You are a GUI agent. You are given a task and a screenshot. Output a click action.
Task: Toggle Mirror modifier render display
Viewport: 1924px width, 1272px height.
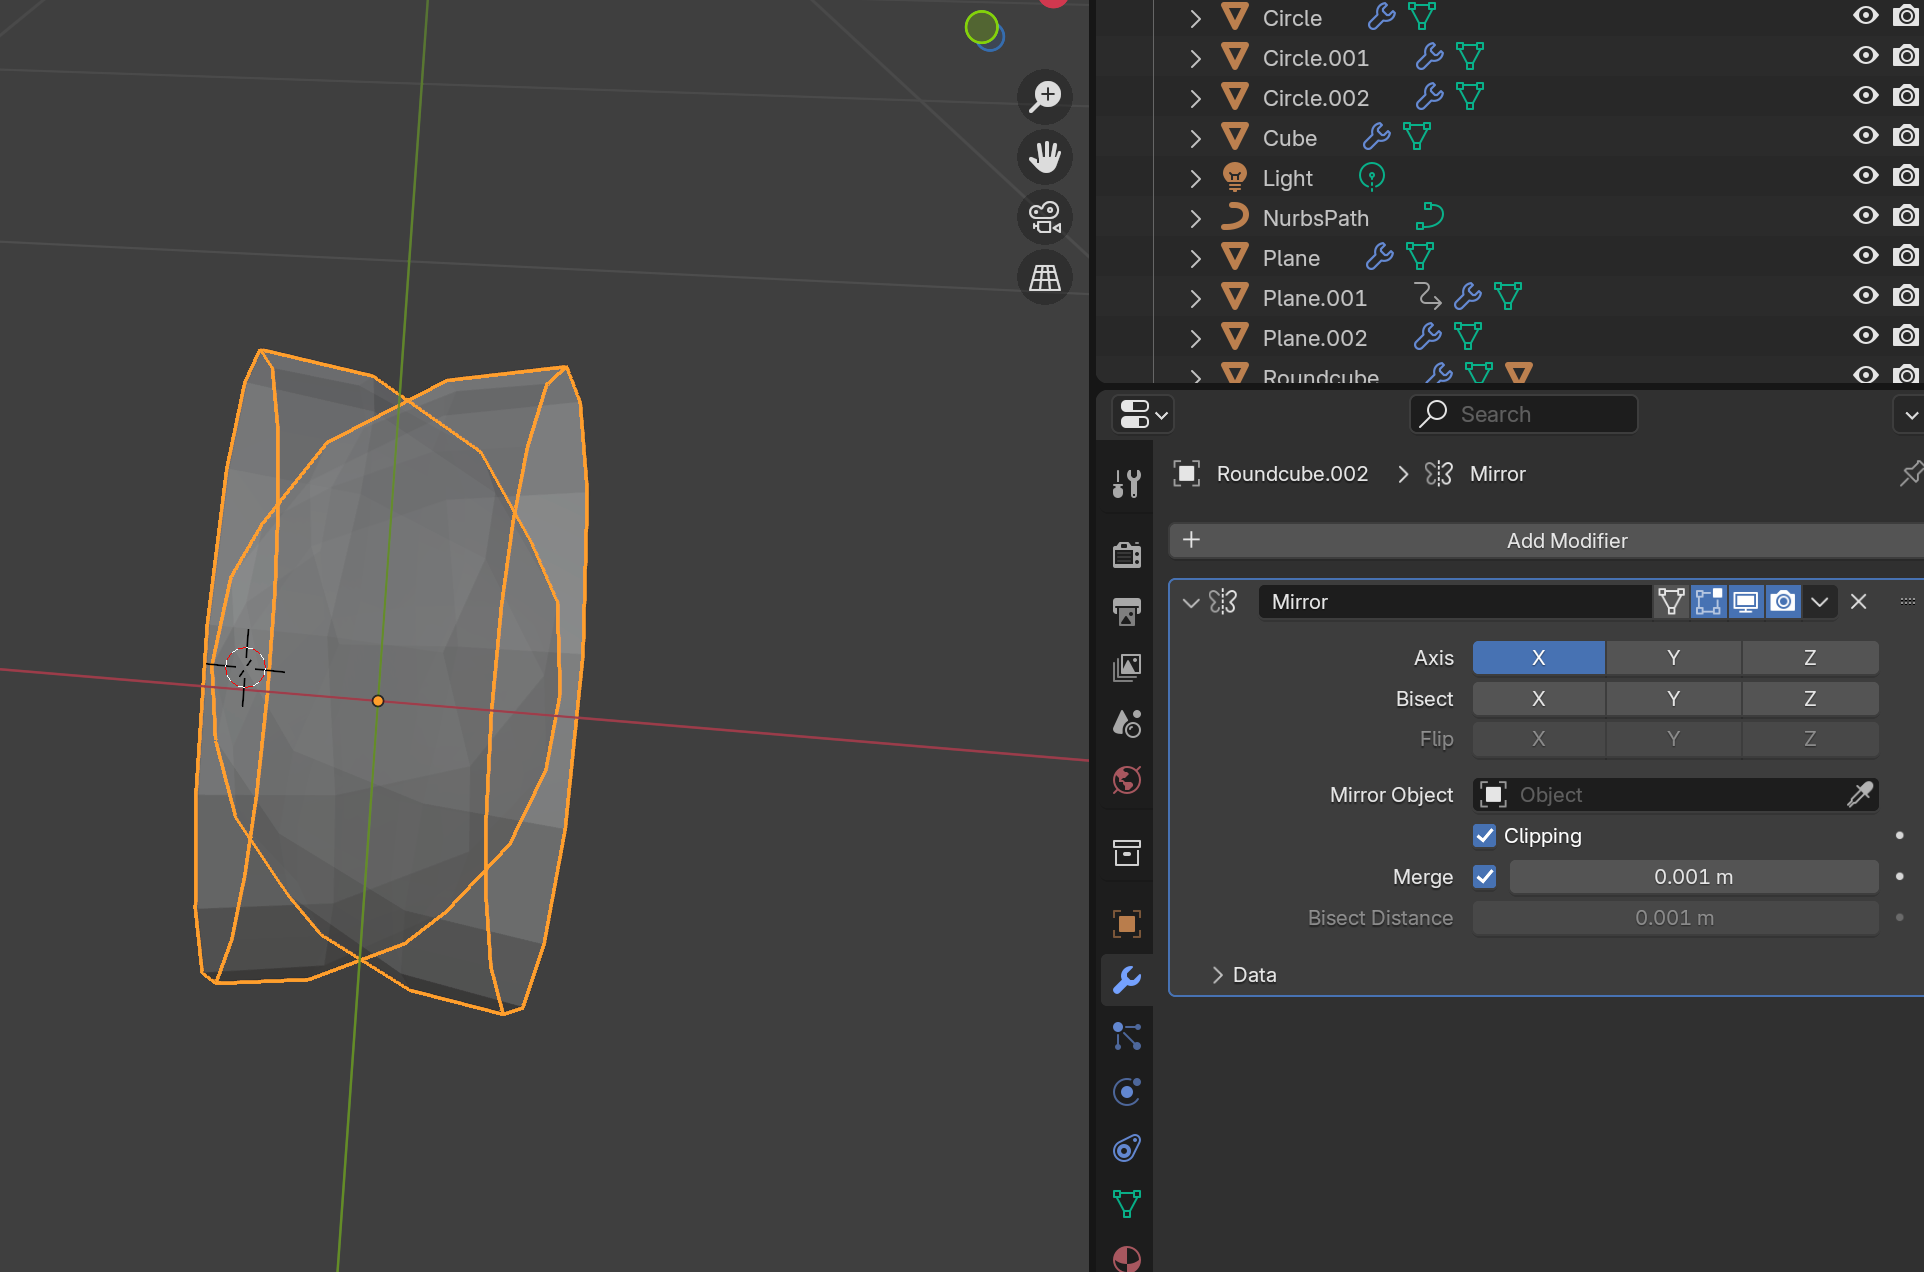[x=1783, y=602]
